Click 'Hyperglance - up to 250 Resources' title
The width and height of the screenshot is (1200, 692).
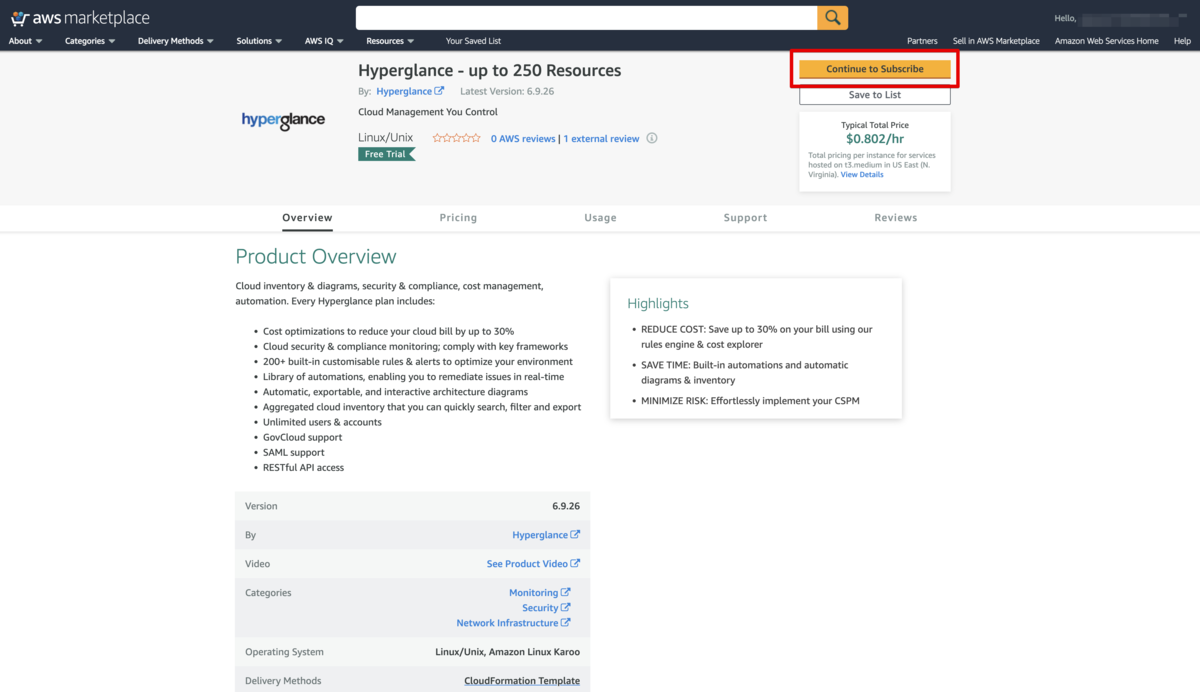coord(490,70)
